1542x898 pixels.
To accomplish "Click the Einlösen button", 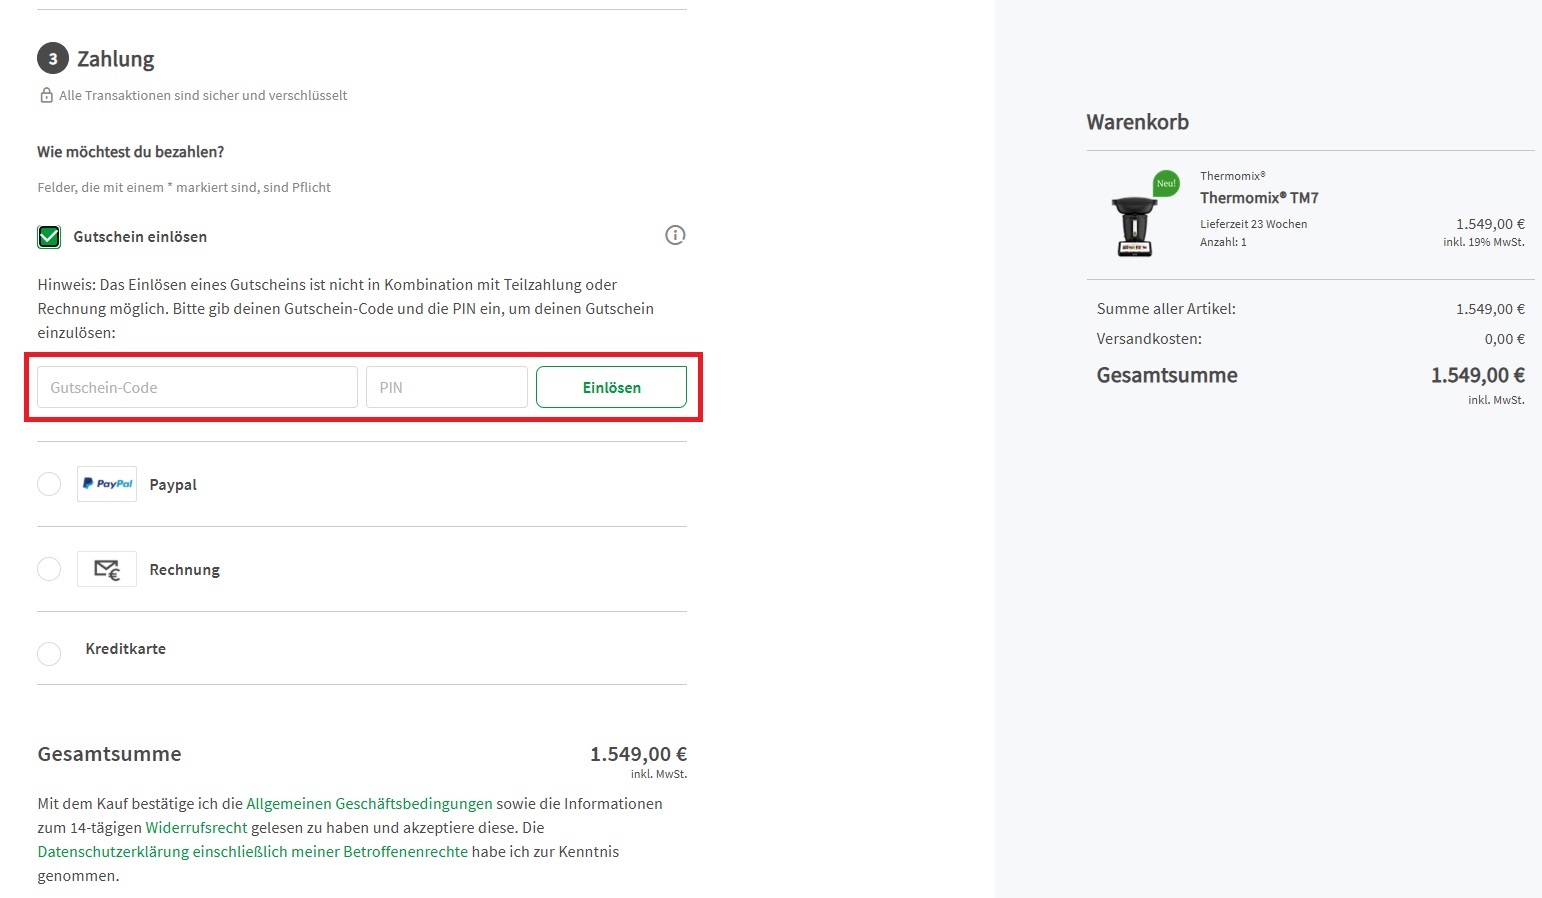I will [x=611, y=387].
